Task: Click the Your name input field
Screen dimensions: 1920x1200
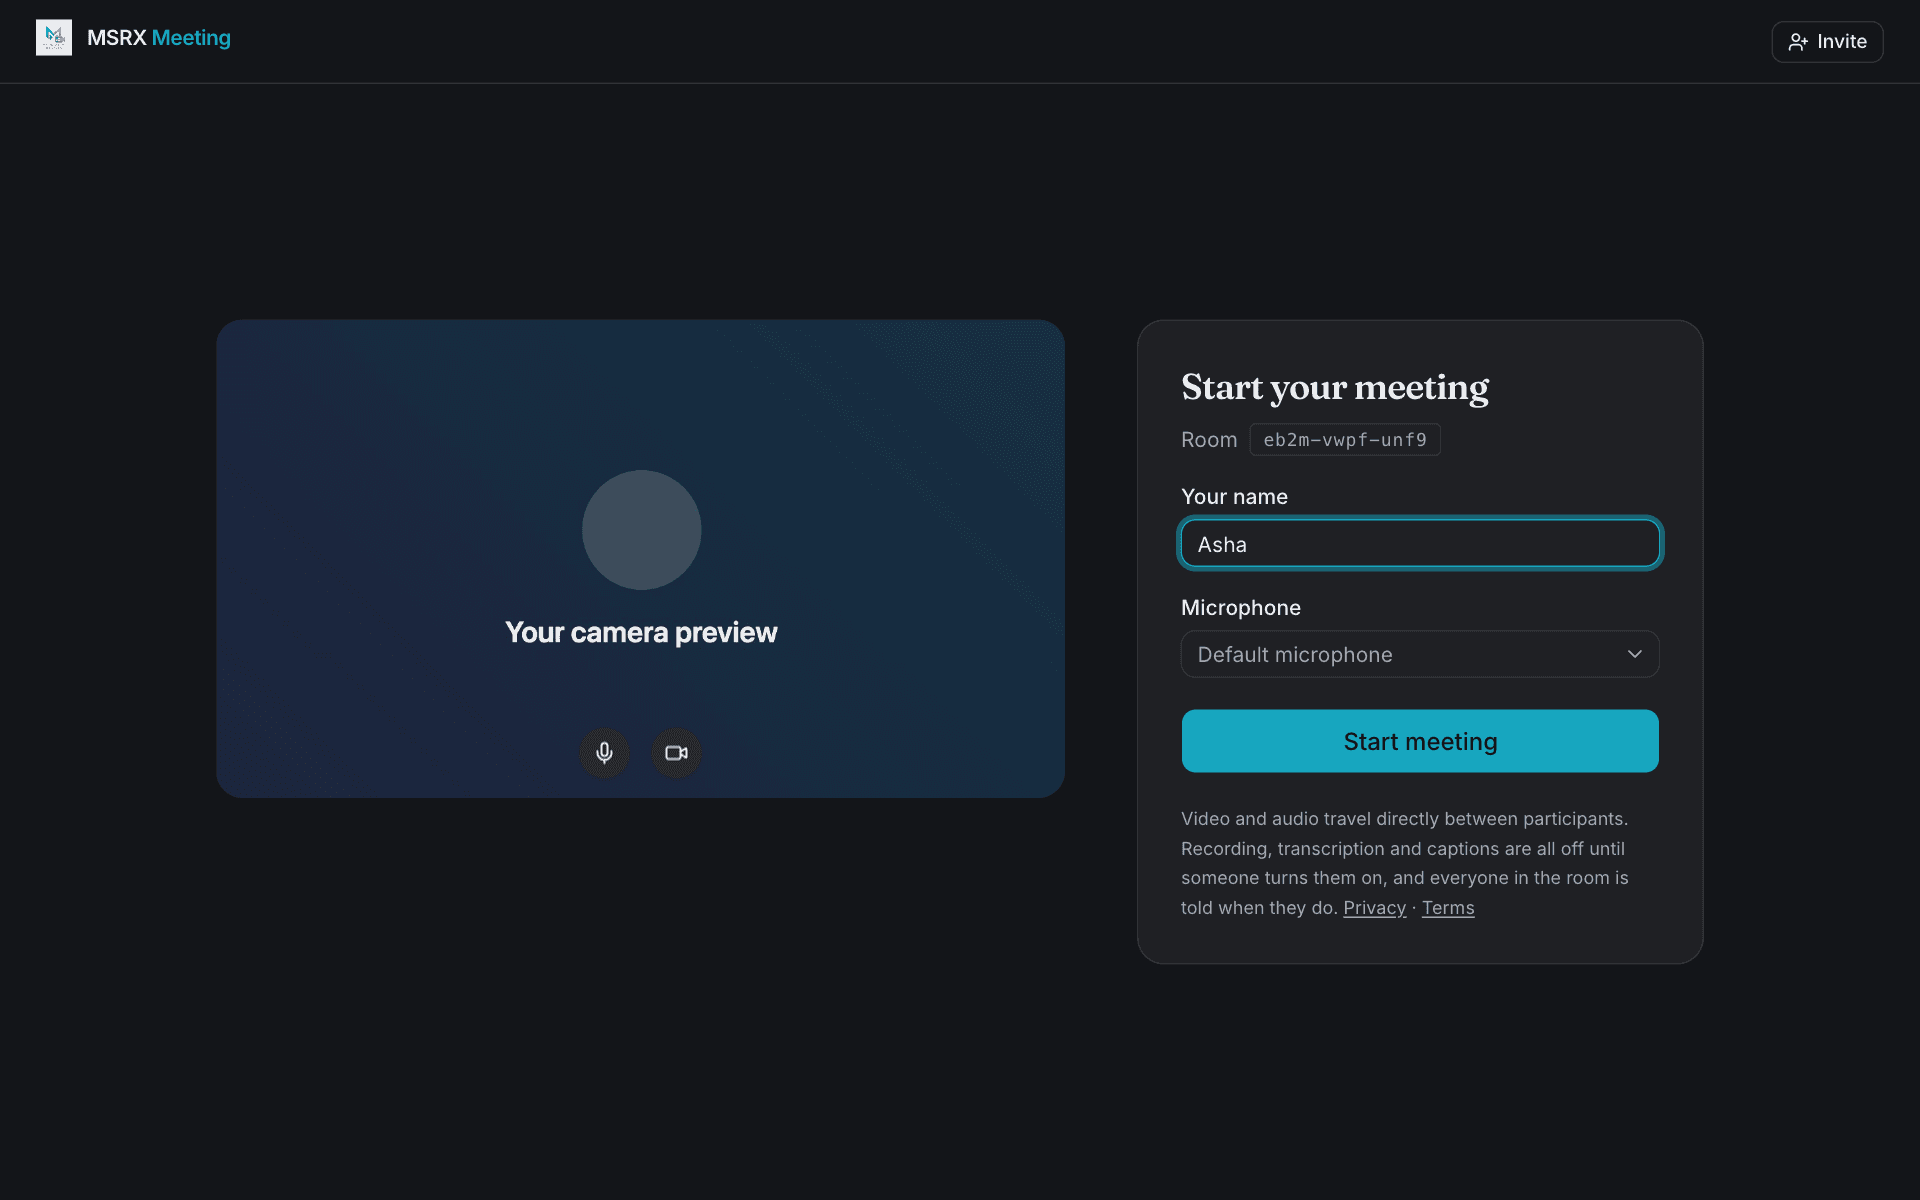Action: [1420, 544]
